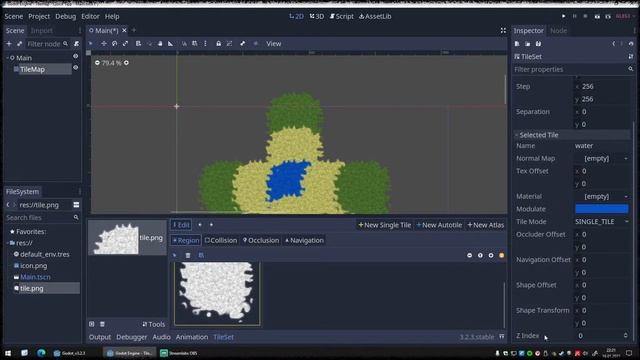
Task: Adjust the Z Index stepper arrows
Action: (626, 336)
